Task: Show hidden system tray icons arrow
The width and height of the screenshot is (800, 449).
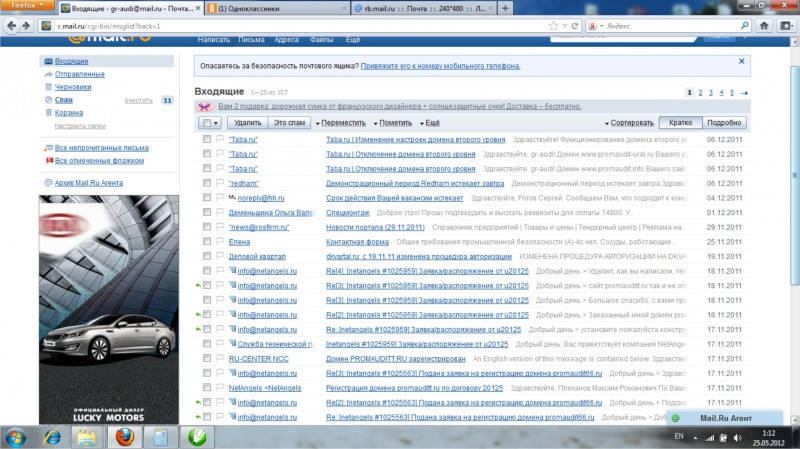Action: point(695,438)
